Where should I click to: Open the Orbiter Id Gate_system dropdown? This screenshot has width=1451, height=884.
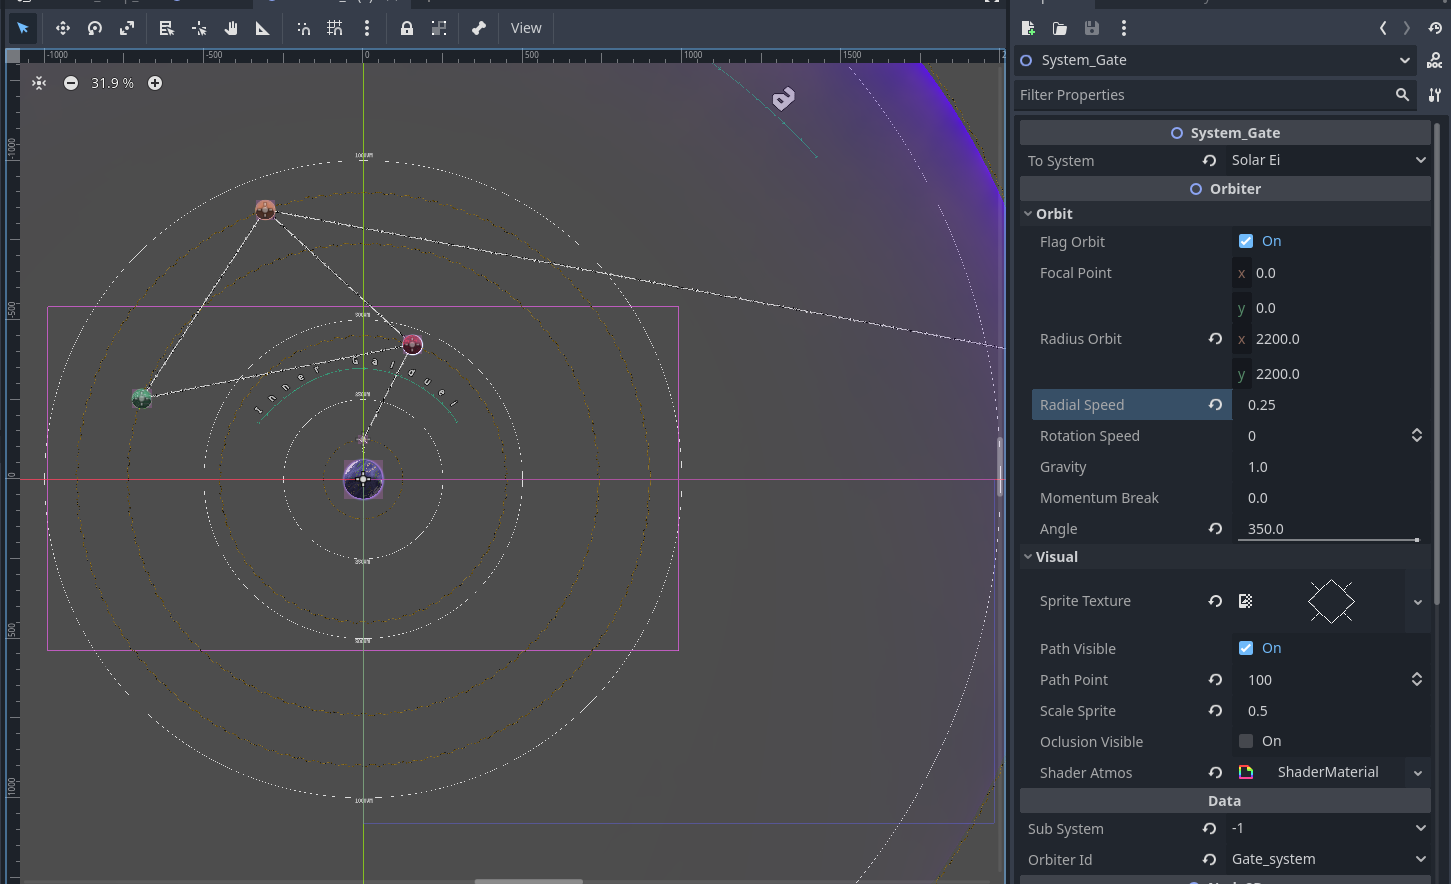click(1329, 859)
